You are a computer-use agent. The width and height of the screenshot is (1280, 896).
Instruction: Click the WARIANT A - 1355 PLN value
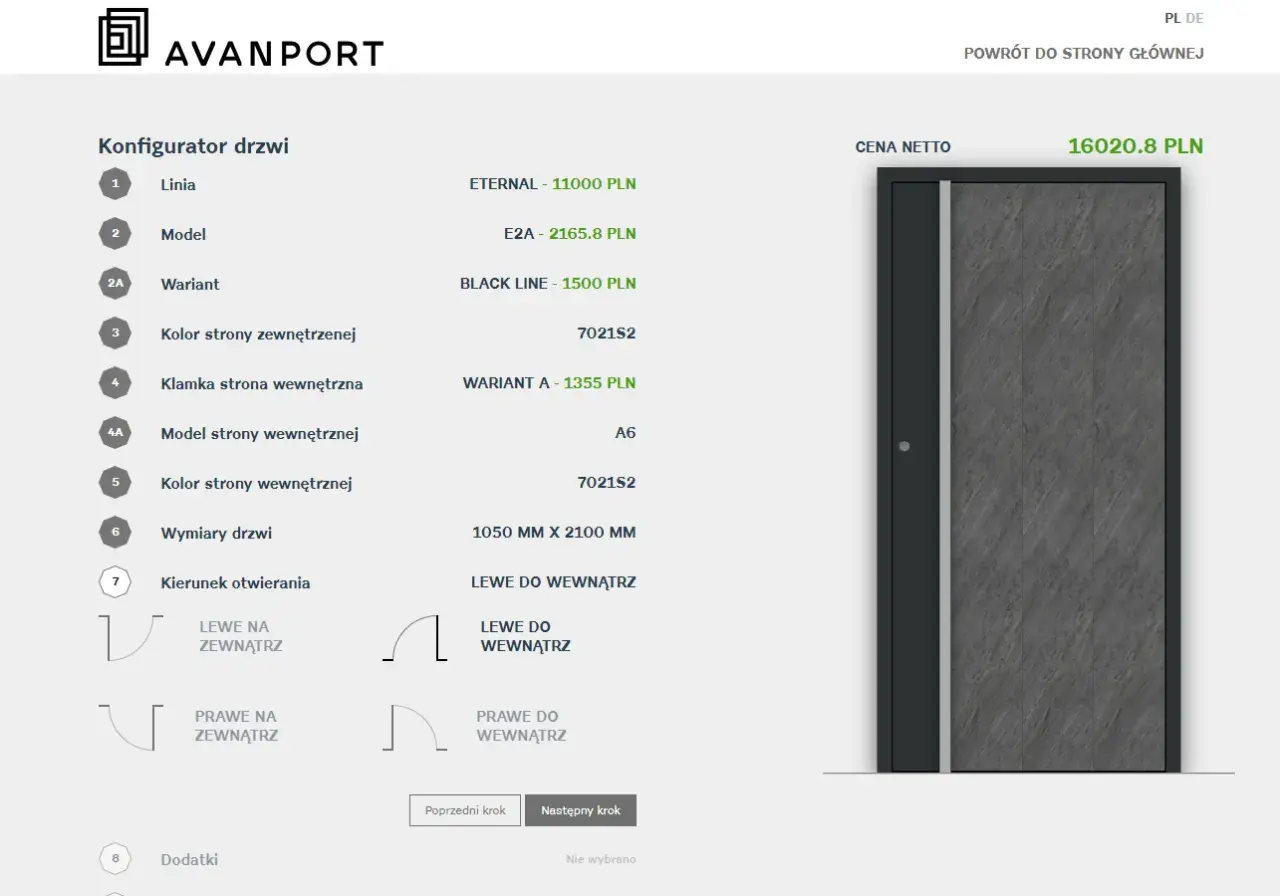pos(549,383)
